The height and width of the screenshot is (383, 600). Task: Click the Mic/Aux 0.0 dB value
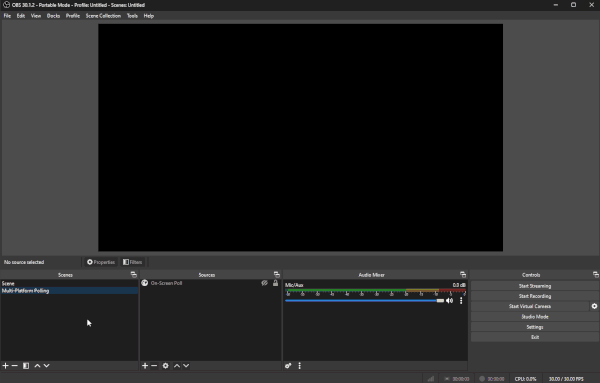(x=459, y=285)
